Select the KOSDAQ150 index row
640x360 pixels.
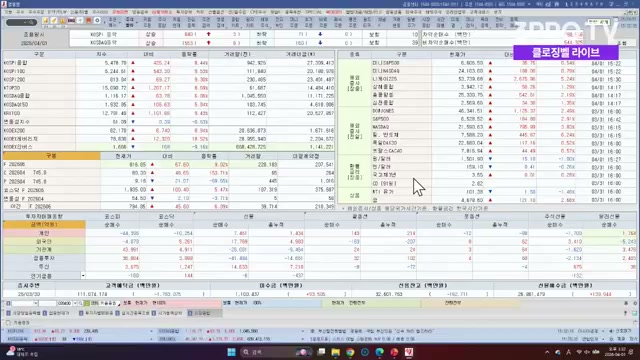169,104
